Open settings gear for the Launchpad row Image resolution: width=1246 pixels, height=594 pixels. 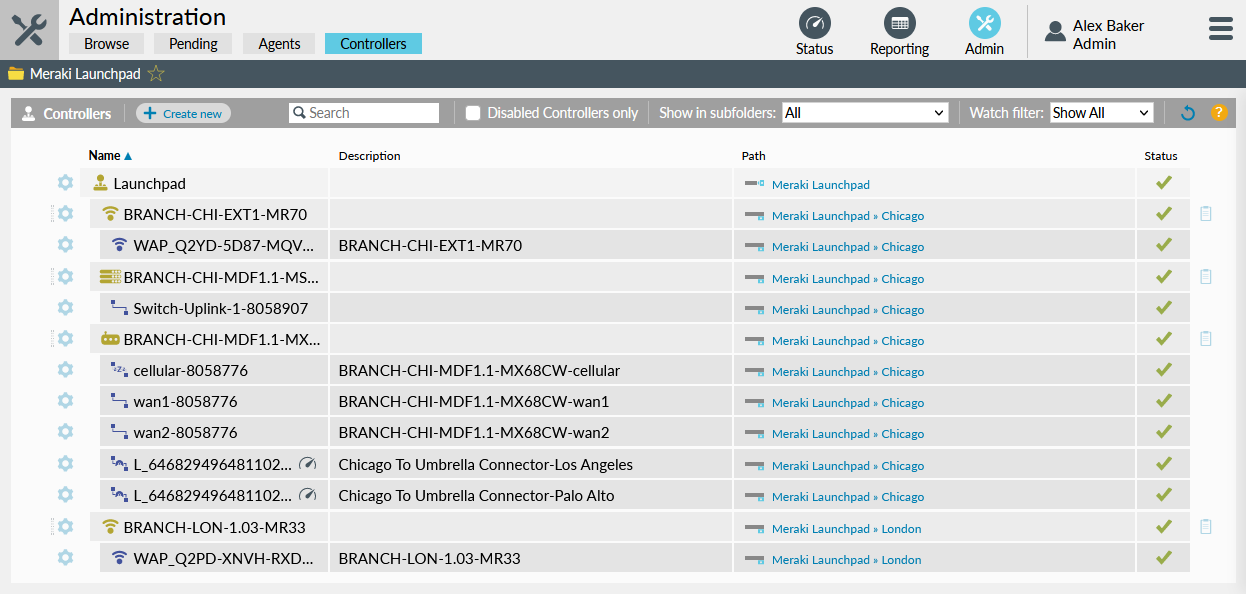click(x=64, y=183)
